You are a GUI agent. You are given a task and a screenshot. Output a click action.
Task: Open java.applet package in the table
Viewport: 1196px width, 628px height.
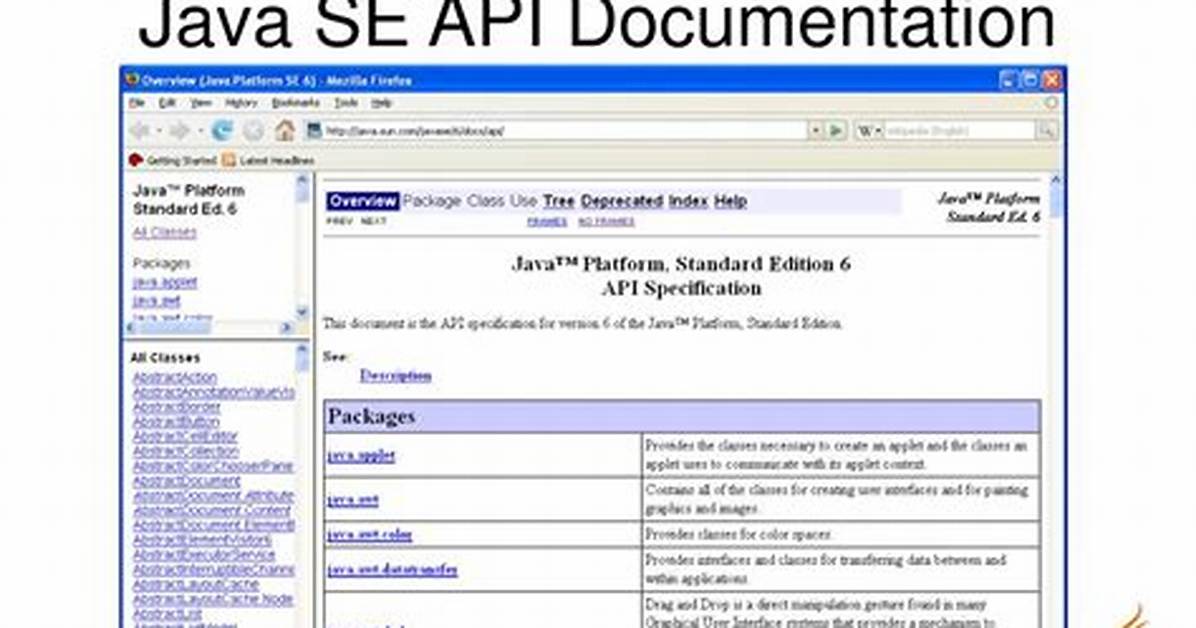(362, 456)
